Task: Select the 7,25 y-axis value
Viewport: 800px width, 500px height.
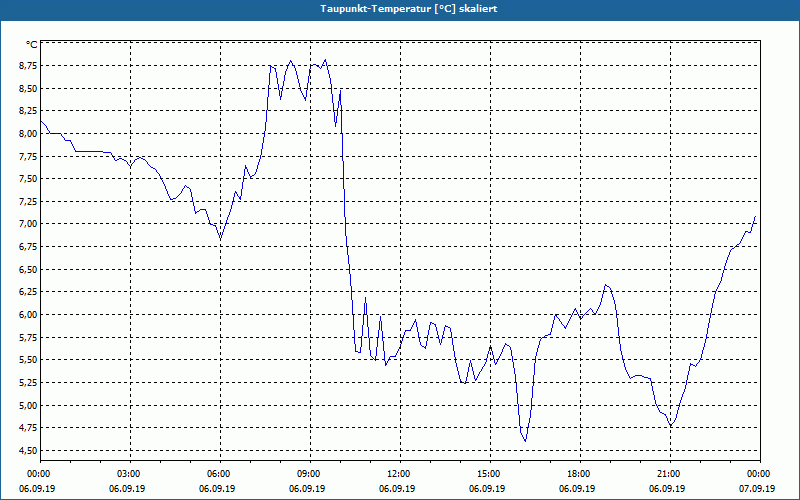Action: (x=28, y=202)
